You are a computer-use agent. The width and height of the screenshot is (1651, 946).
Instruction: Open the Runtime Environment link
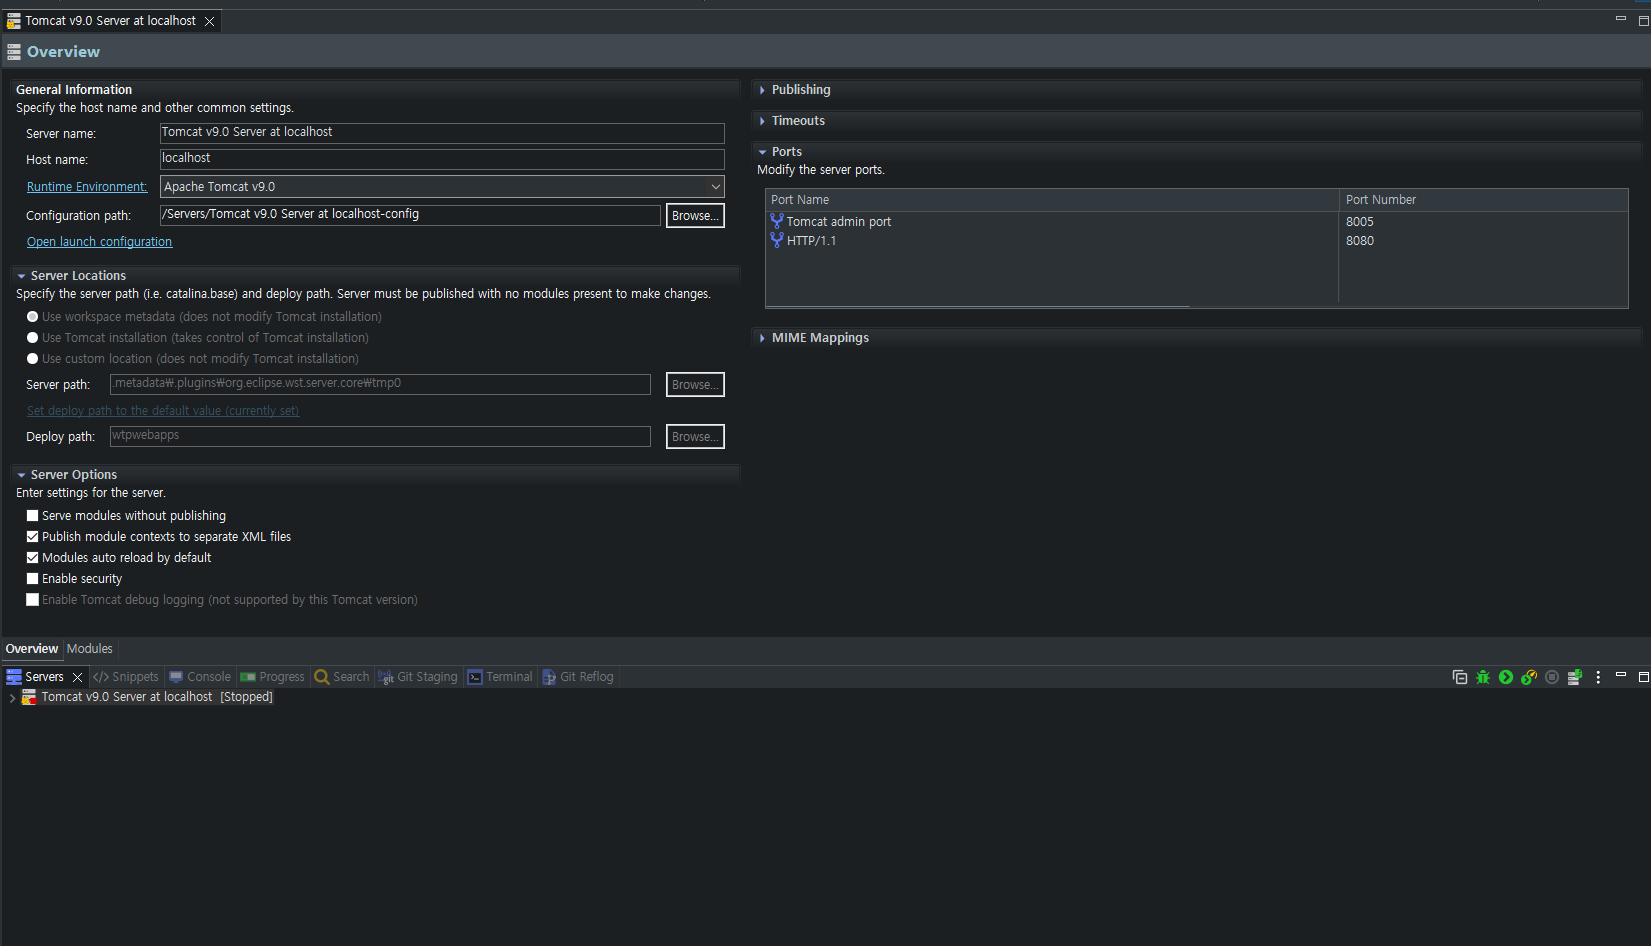(87, 187)
